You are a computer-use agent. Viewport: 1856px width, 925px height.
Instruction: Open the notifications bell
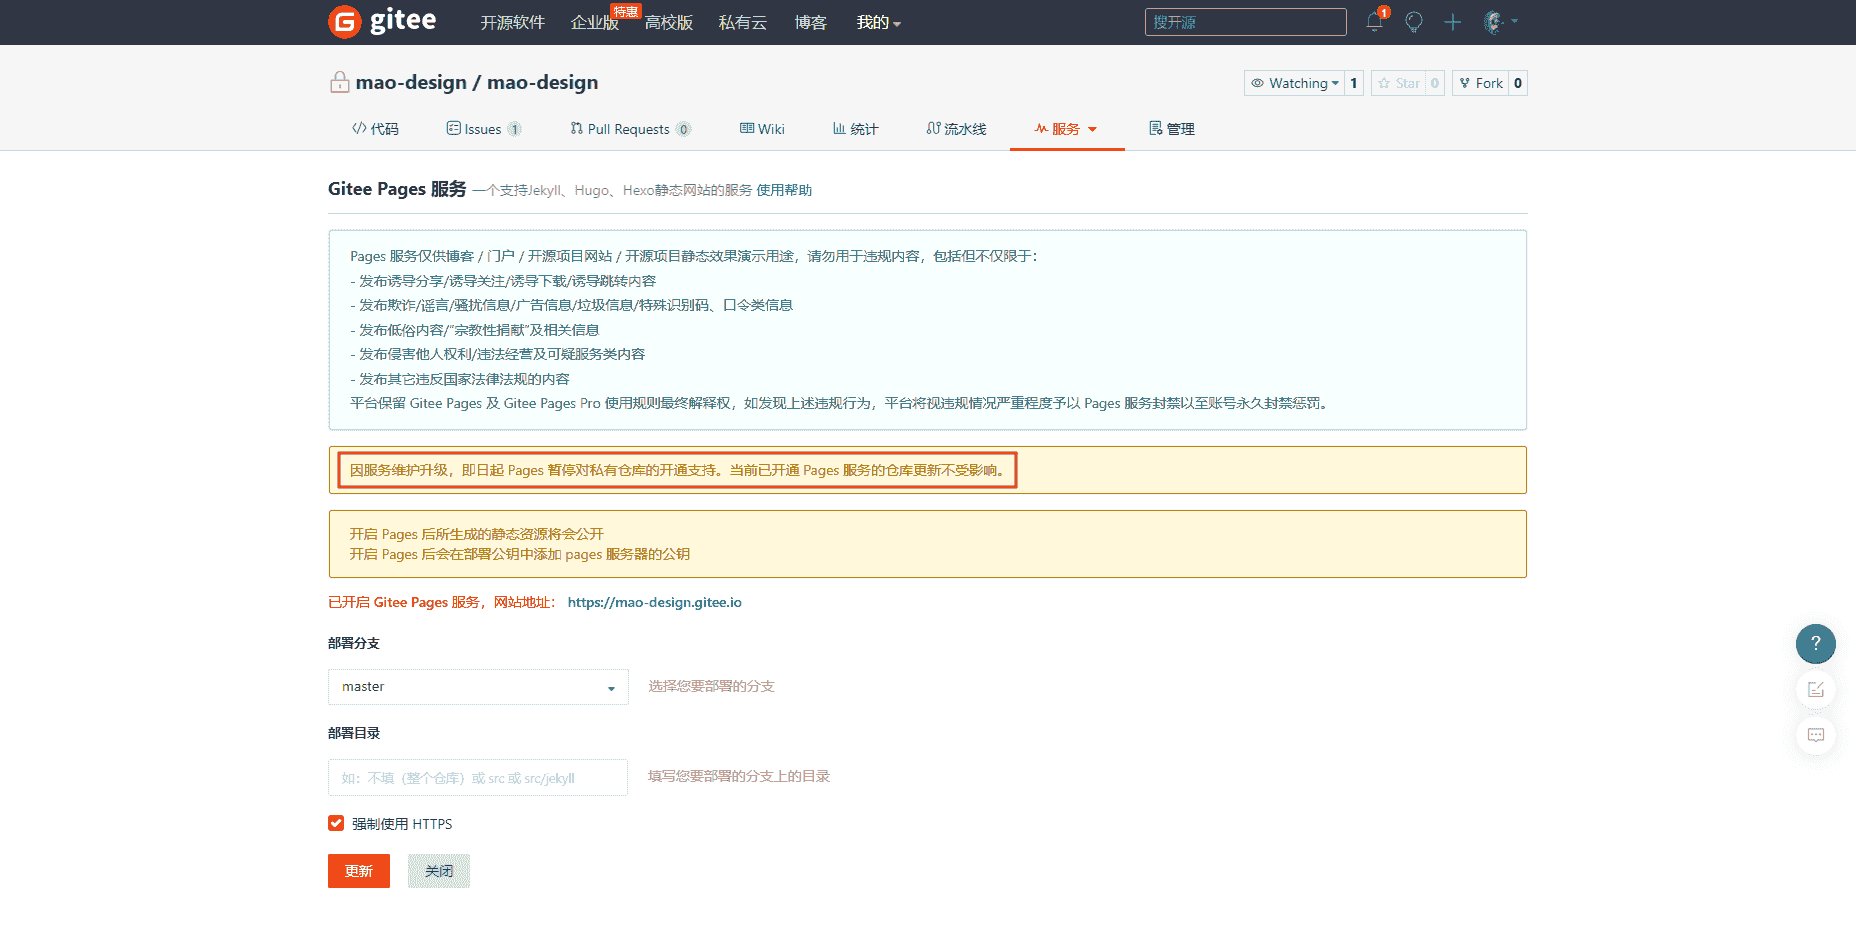pos(1374,22)
